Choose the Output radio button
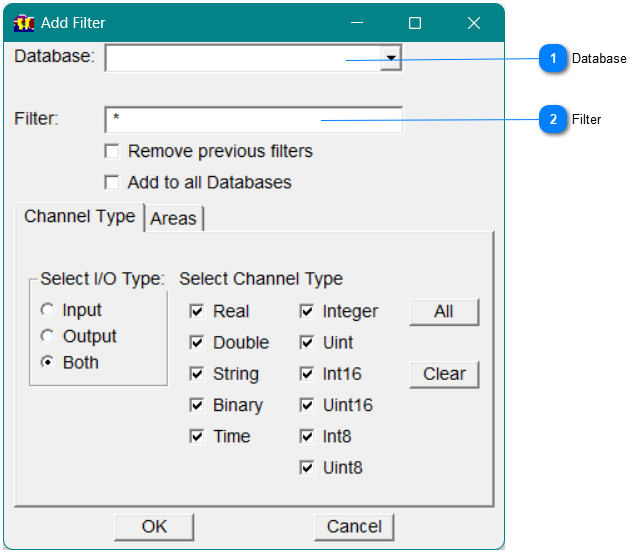643x553 pixels. pyautogui.click(x=48, y=336)
